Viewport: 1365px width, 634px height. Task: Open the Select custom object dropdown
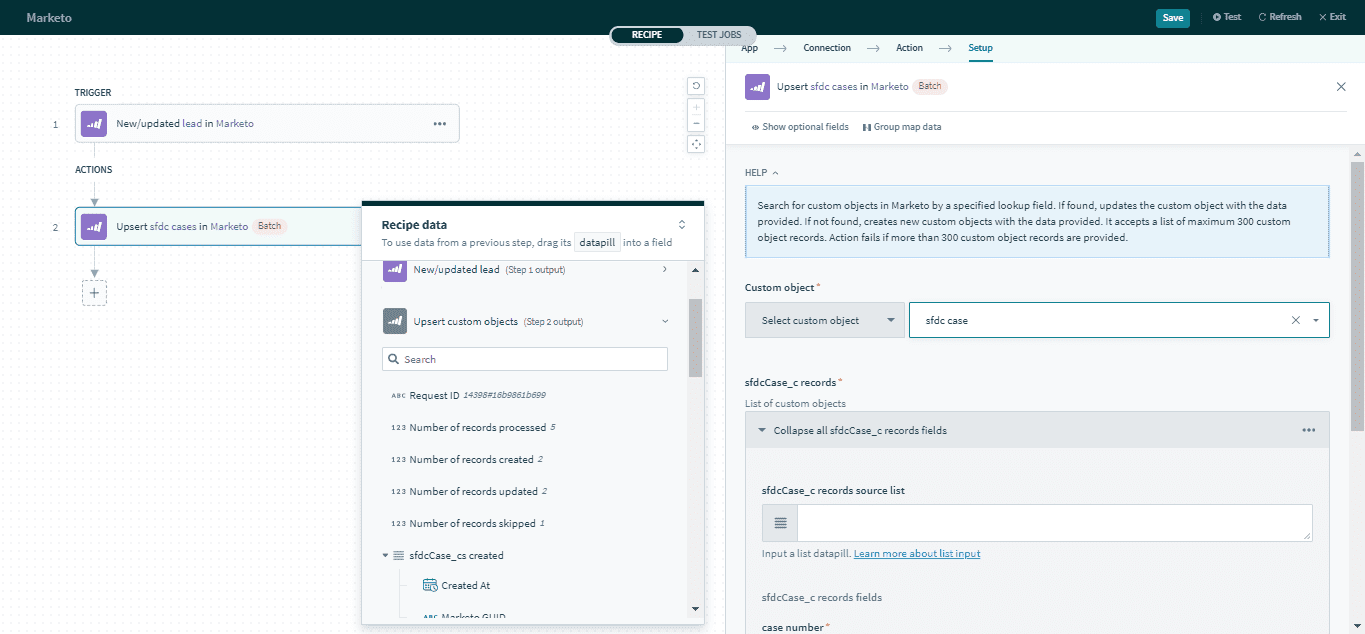824,319
